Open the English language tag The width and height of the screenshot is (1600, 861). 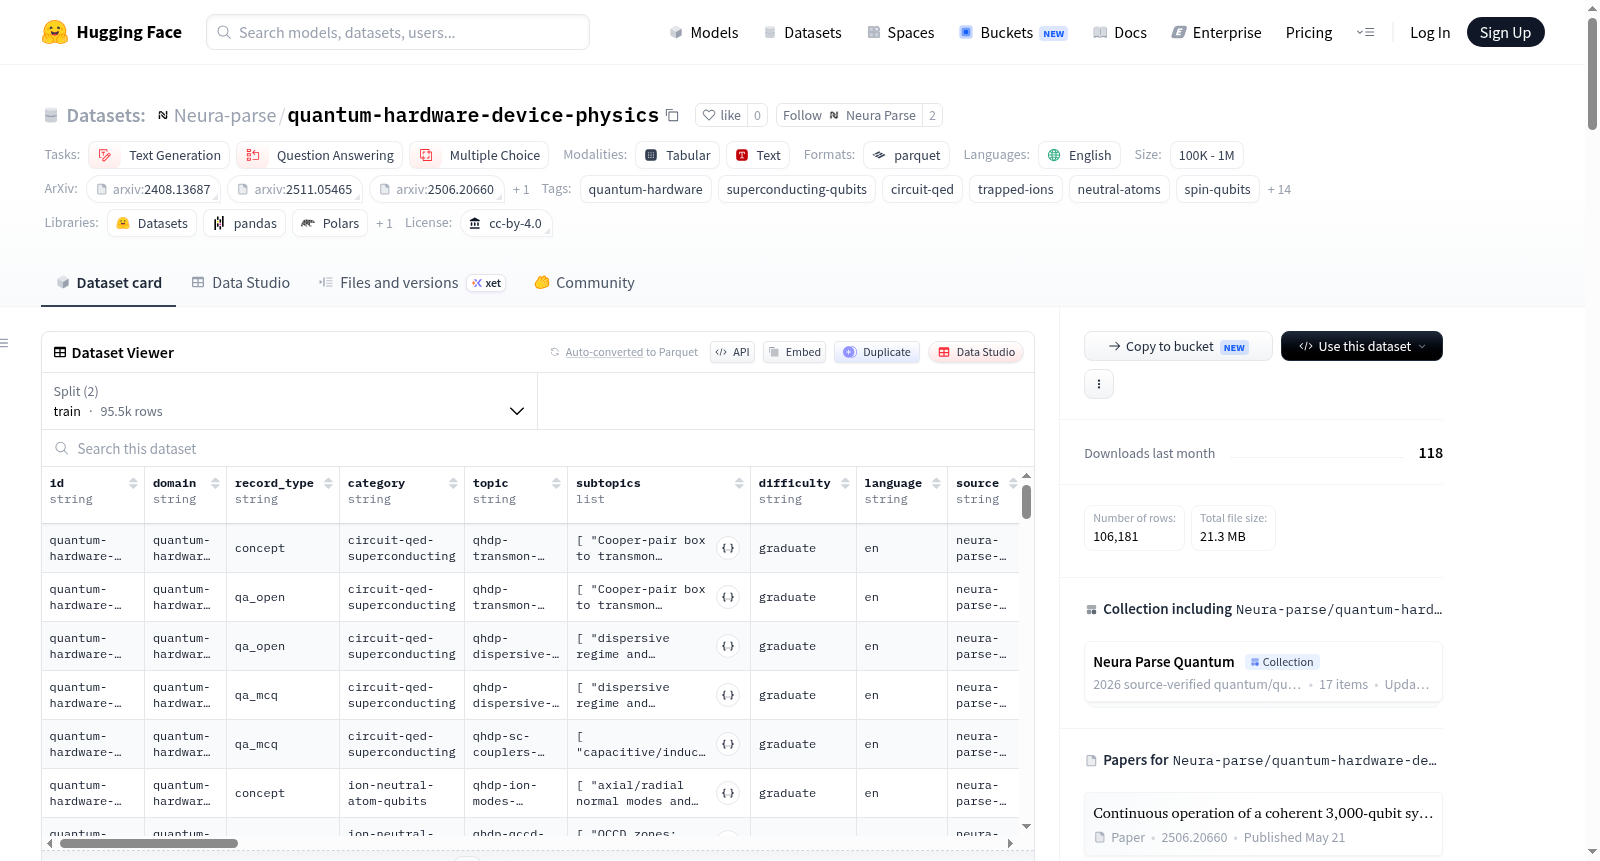pyautogui.click(x=1079, y=155)
